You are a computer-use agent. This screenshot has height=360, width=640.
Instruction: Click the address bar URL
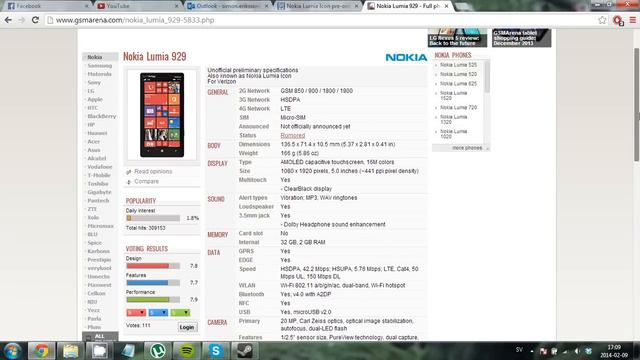pos(135,20)
